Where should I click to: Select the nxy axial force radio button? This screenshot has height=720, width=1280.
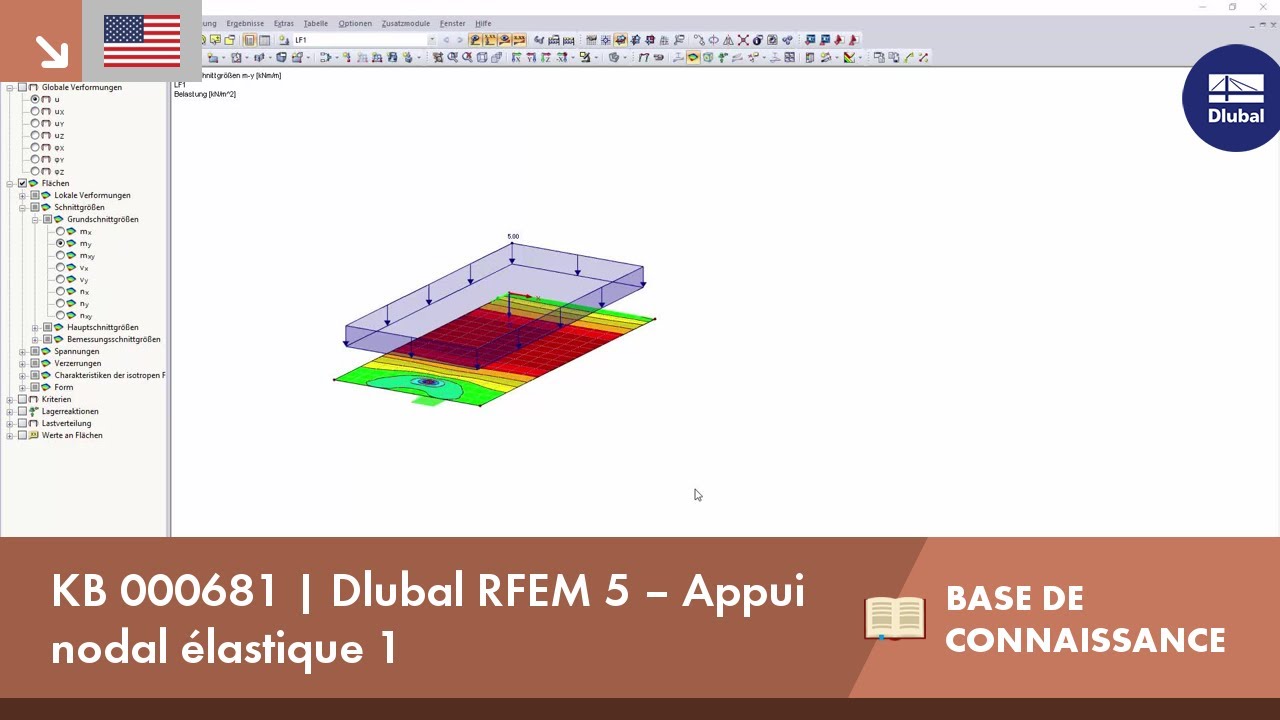(x=60, y=315)
